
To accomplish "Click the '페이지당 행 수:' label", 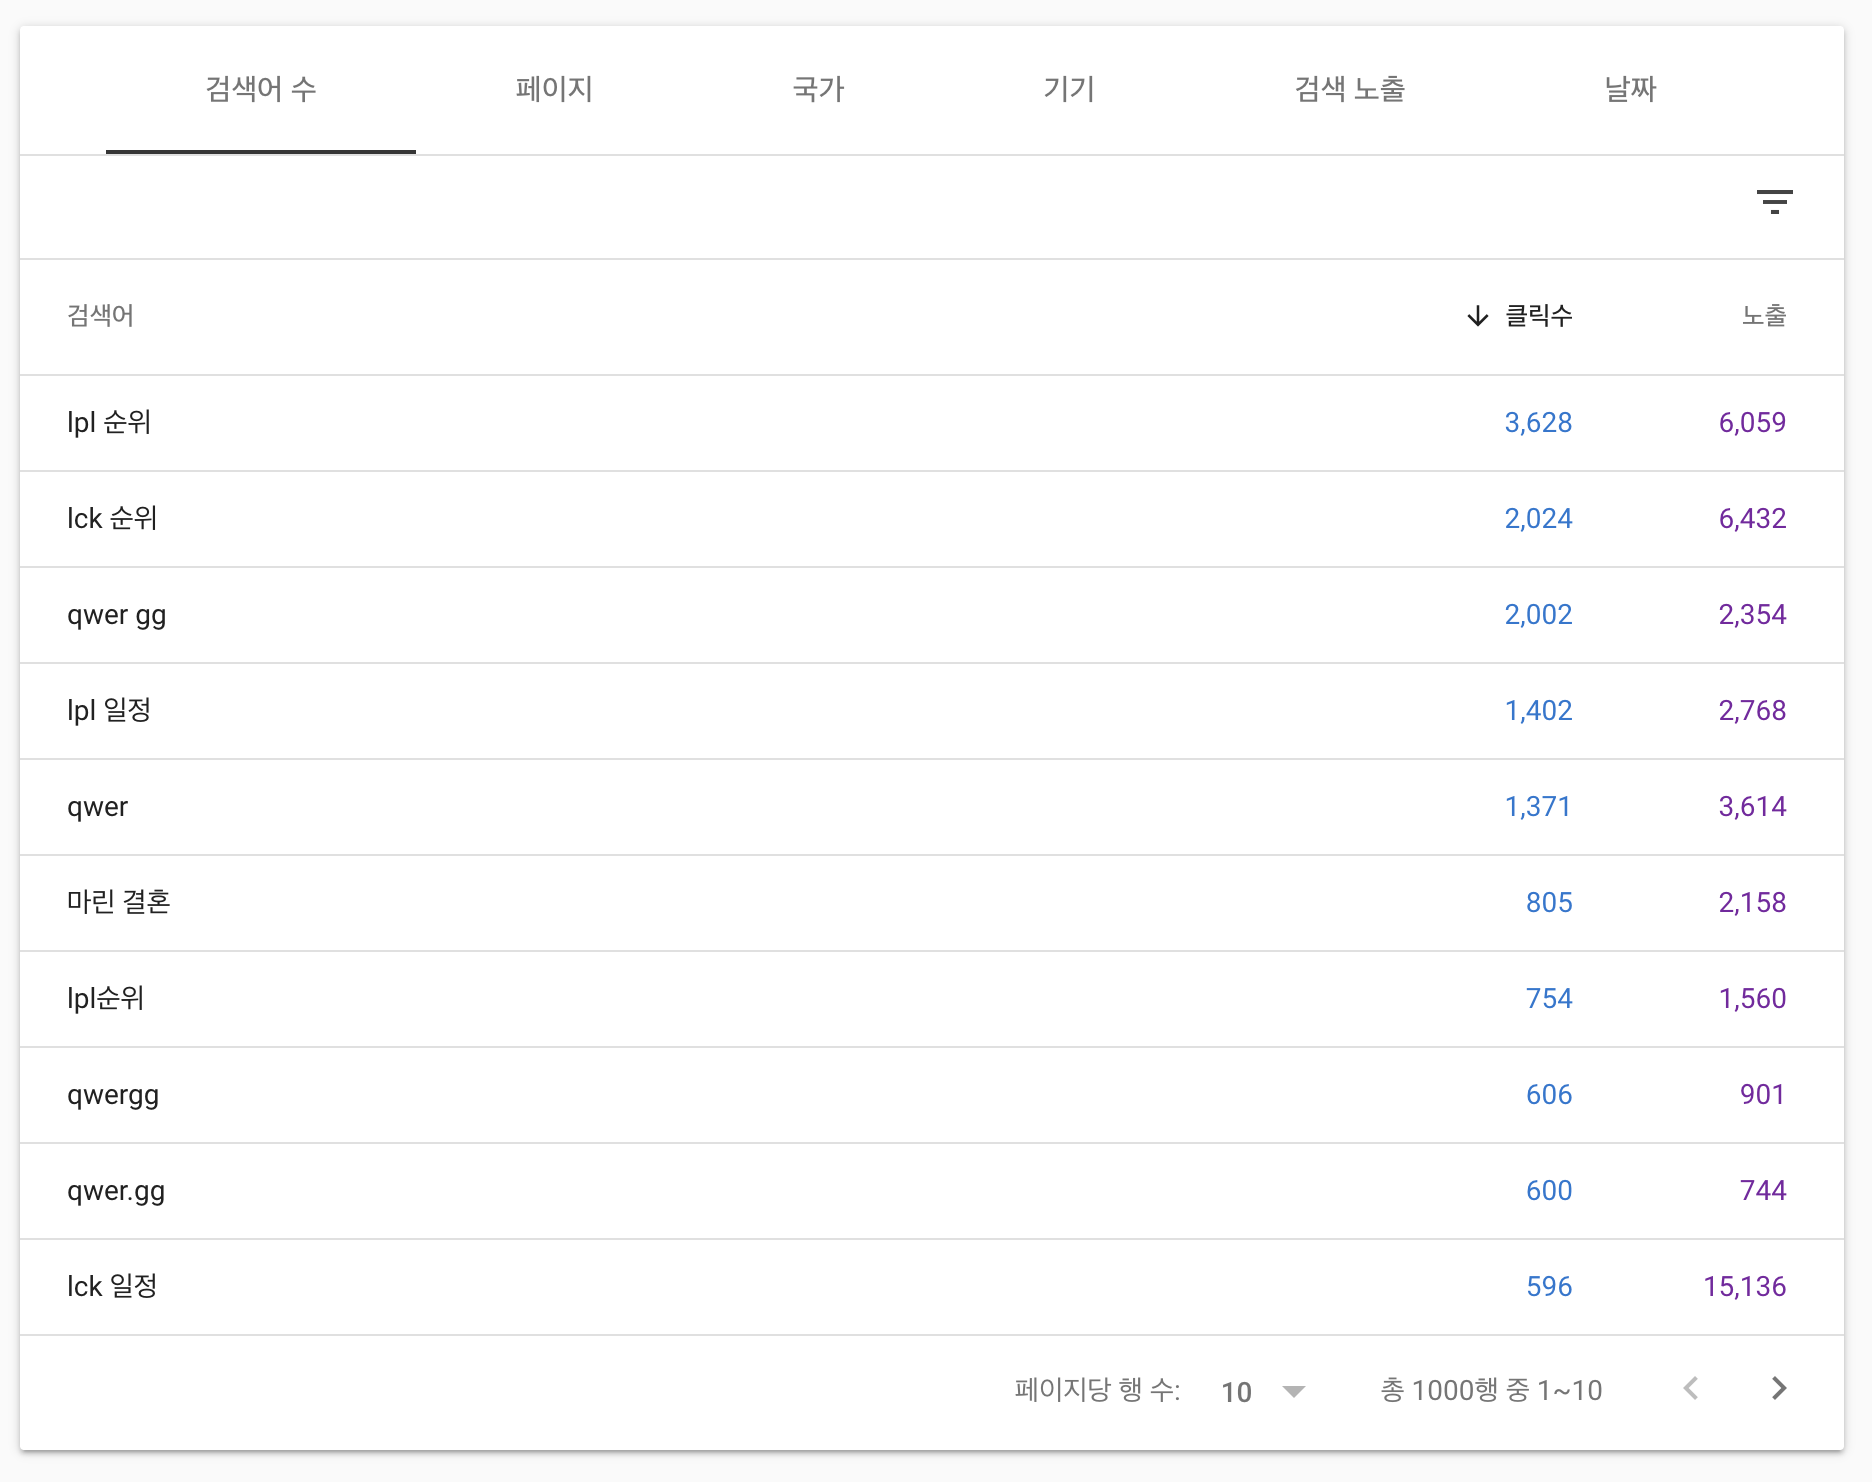I will [1097, 1390].
